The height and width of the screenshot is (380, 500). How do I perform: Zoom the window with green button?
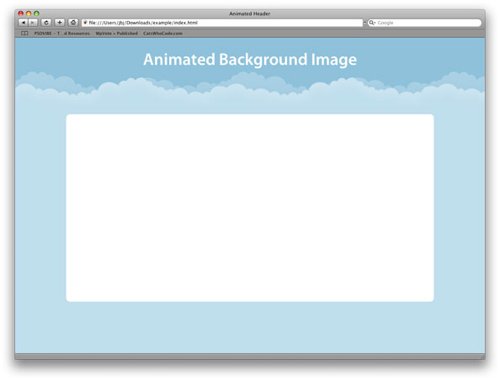[x=37, y=13]
